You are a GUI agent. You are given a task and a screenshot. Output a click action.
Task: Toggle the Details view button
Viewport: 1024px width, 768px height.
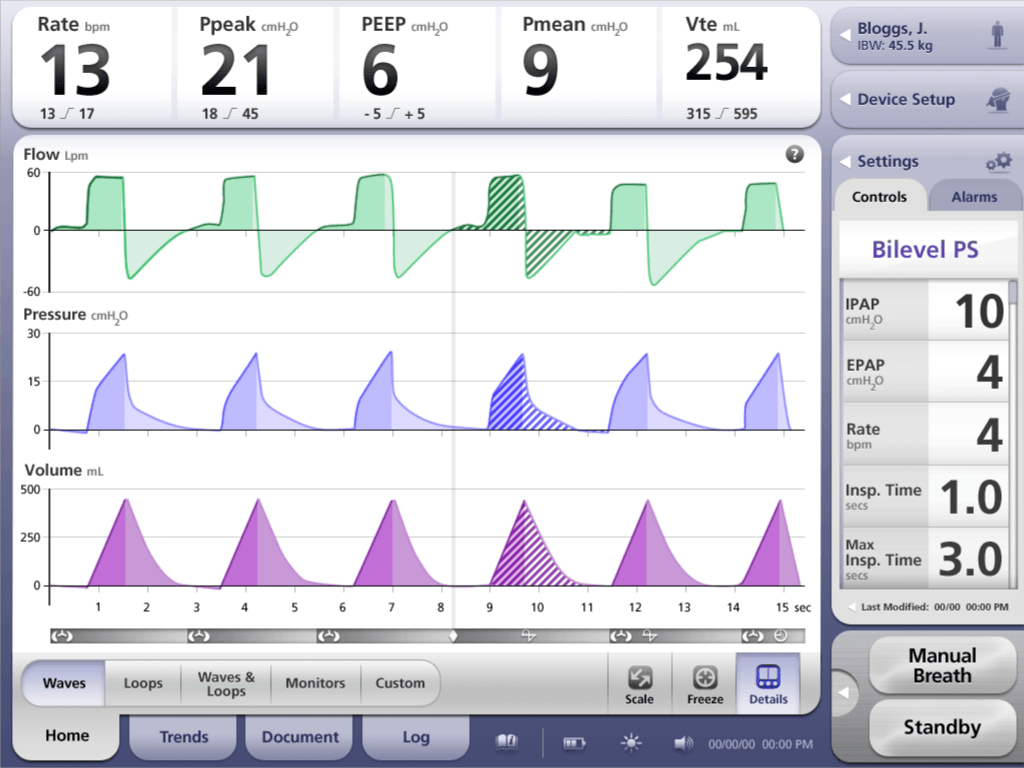768,683
